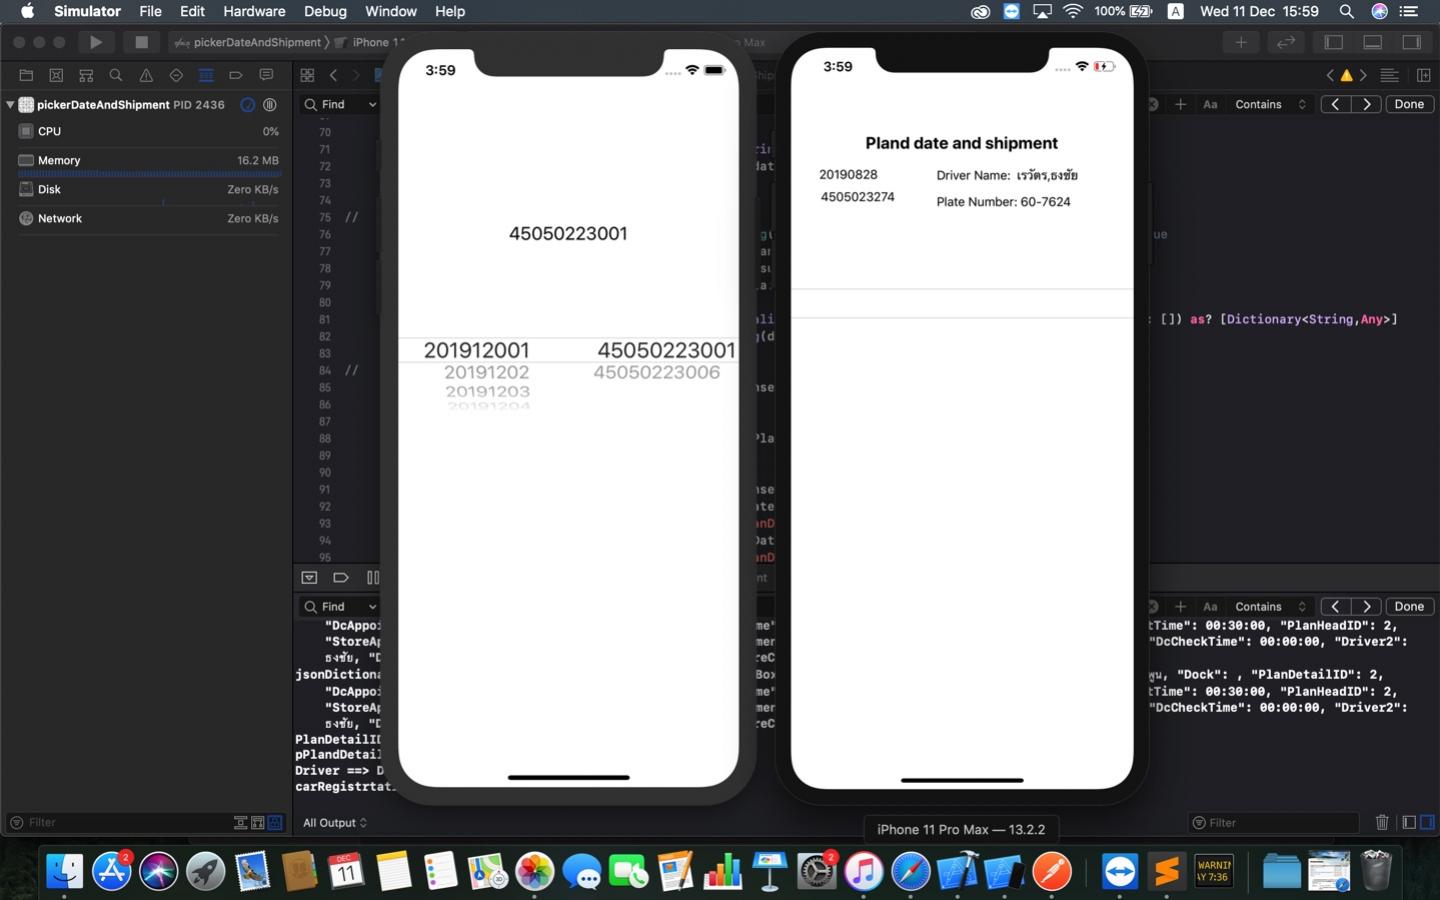Select 20191203 in the date picker wheel
Viewport: 1440px width, 900px height.
point(489,392)
